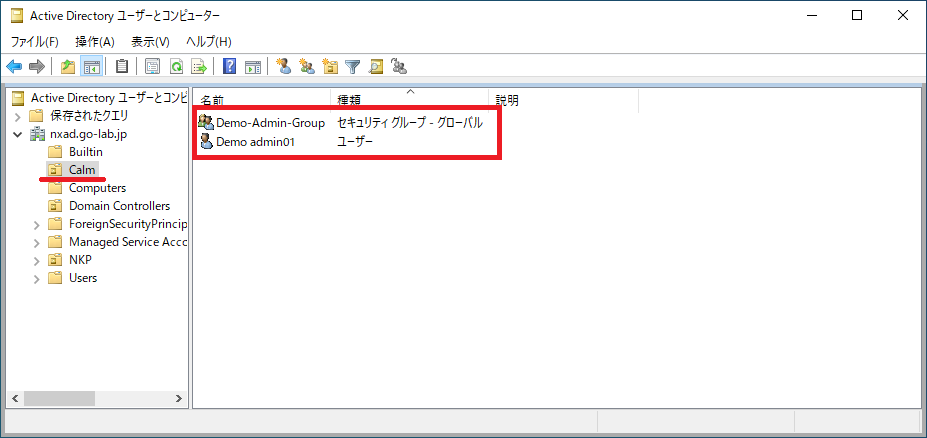Click the Demo-Admin-Group group icon
927x438 pixels.
pyautogui.click(x=206, y=123)
